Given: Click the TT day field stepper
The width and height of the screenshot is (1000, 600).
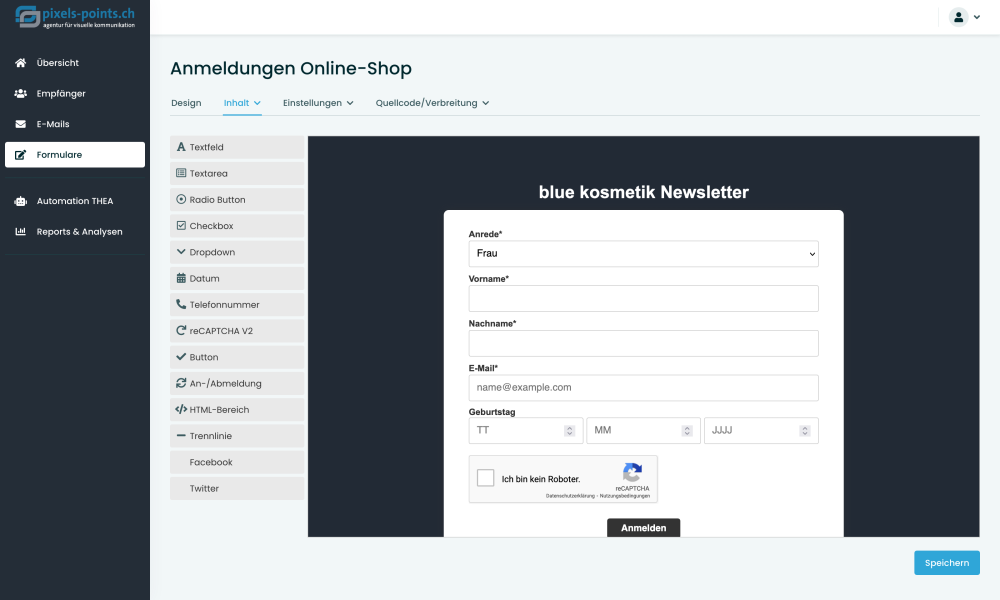Looking at the screenshot, I should pyautogui.click(x=570, y=431).
